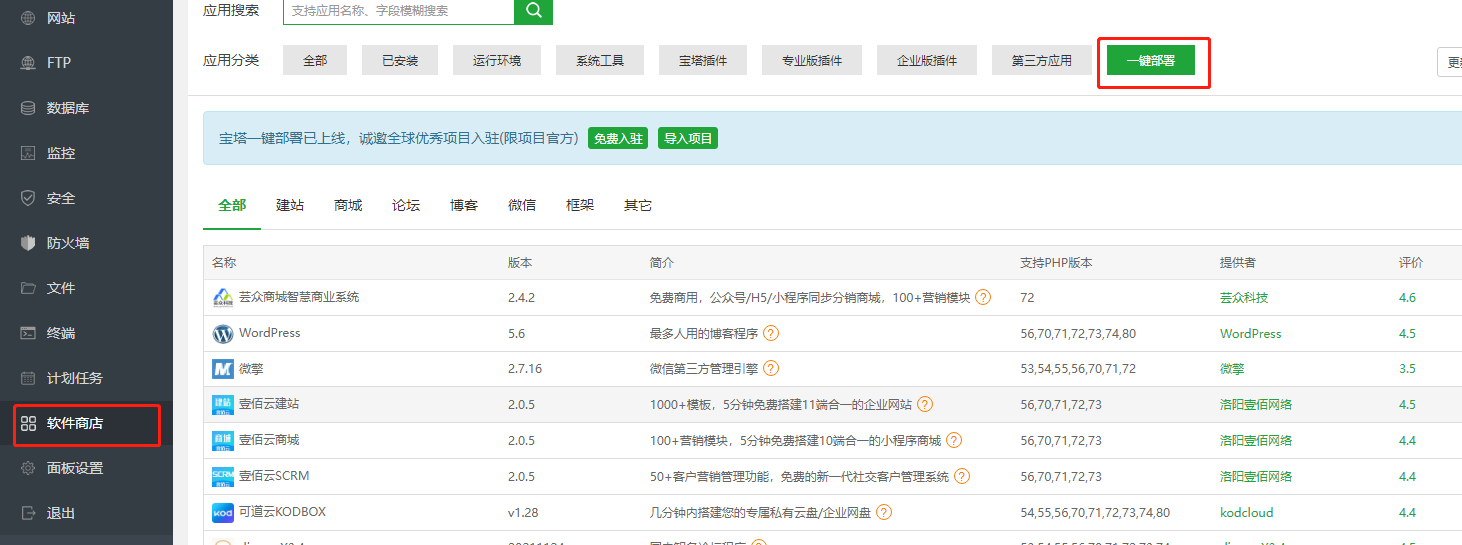1462x545 pixels.
Task: Click the 可道云KODBOX logo icon
Action: (223, 513)
